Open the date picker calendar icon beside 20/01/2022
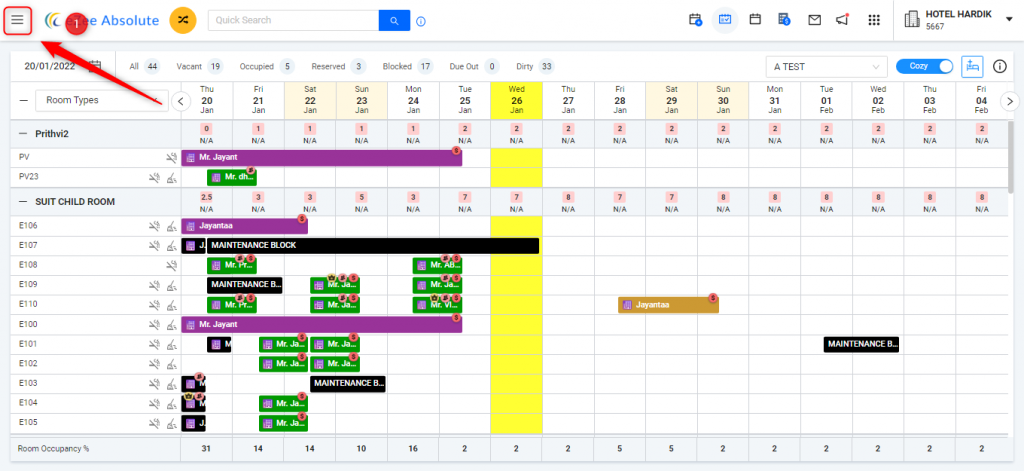1024x471 pixels. tap(95, 66)
